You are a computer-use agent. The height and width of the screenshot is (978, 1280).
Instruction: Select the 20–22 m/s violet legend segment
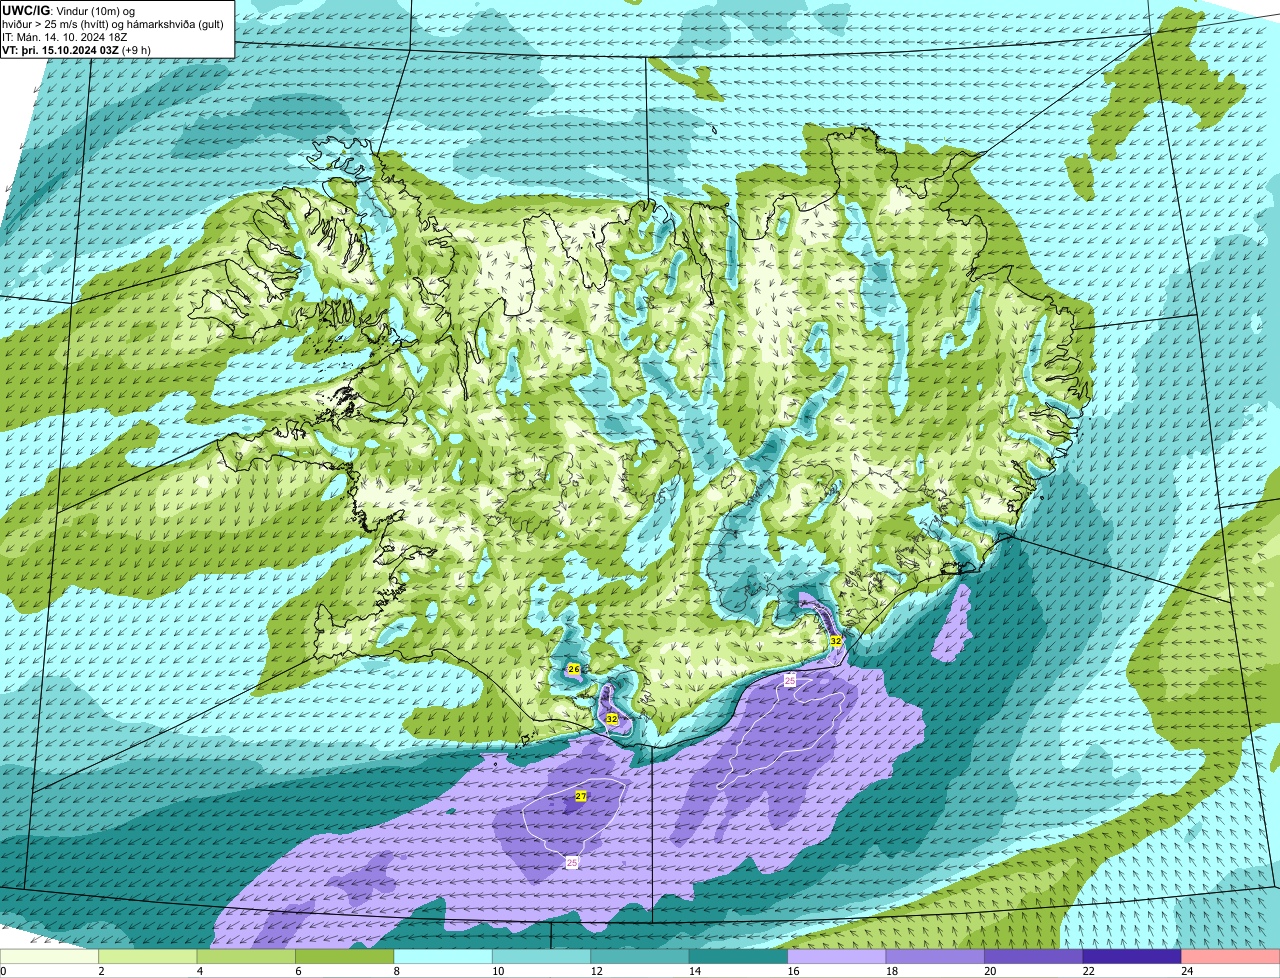coord(1034,956)
